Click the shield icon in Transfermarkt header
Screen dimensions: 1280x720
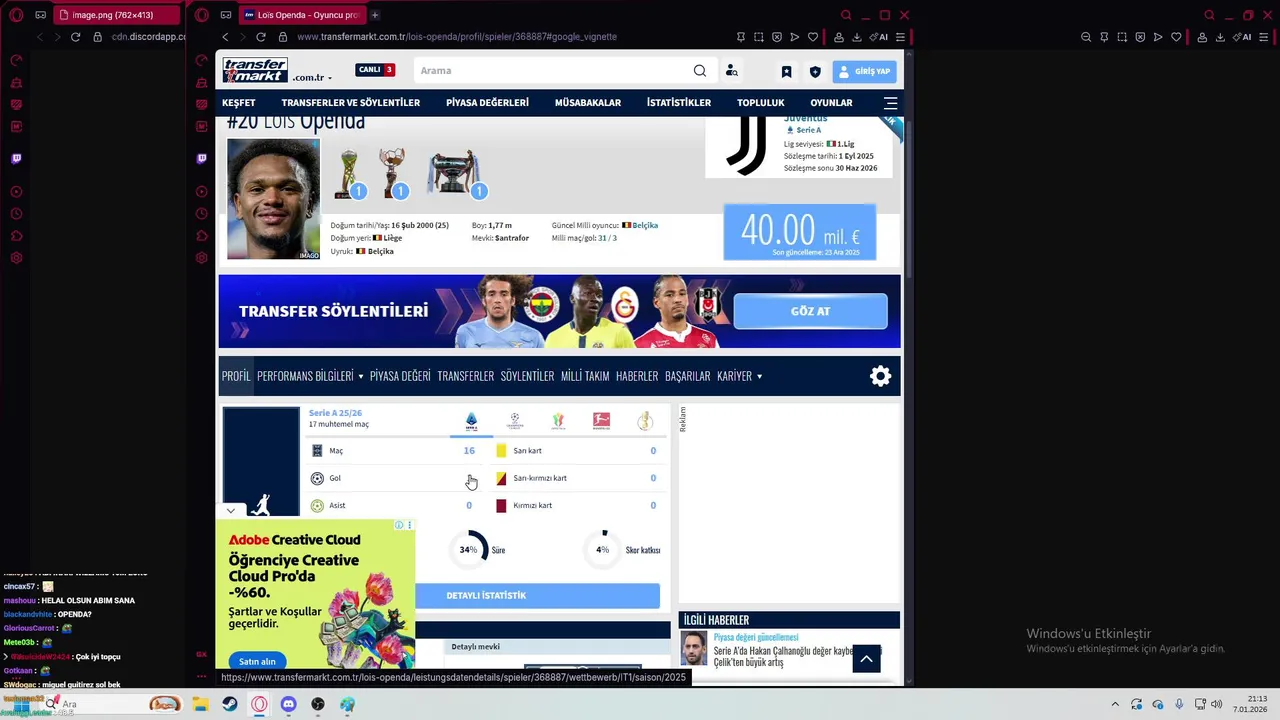pos(815,72)
